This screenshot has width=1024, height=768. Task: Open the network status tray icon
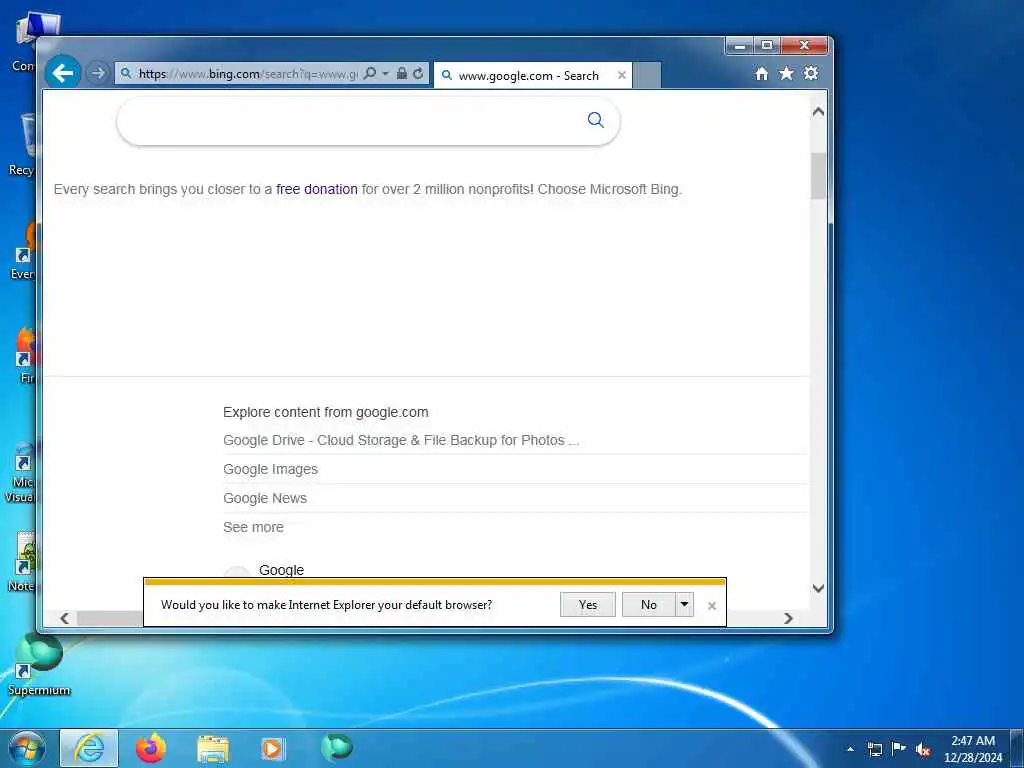tap(874, 749)
